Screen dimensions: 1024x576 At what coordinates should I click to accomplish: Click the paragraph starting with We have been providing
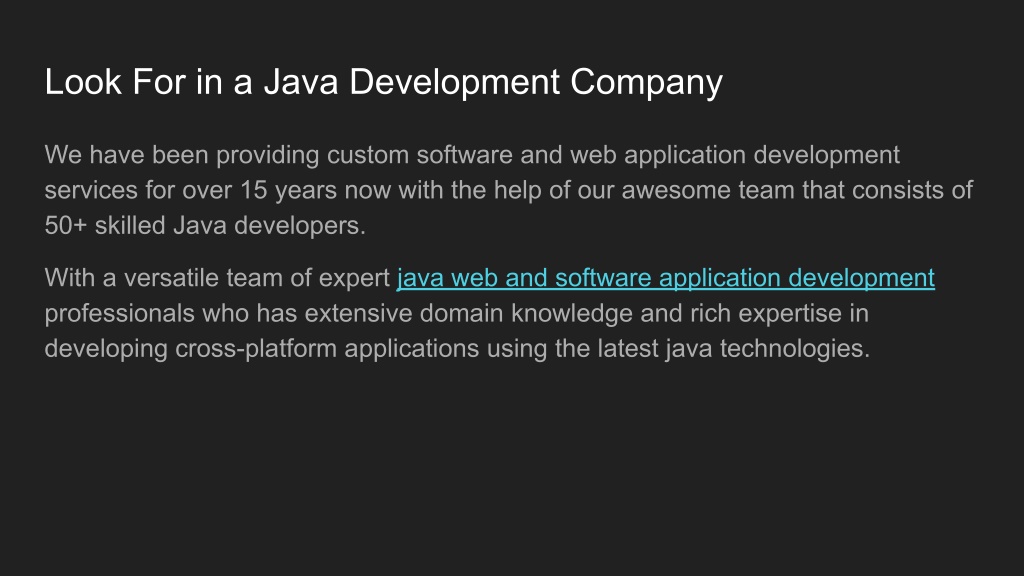tap(509, 190)
